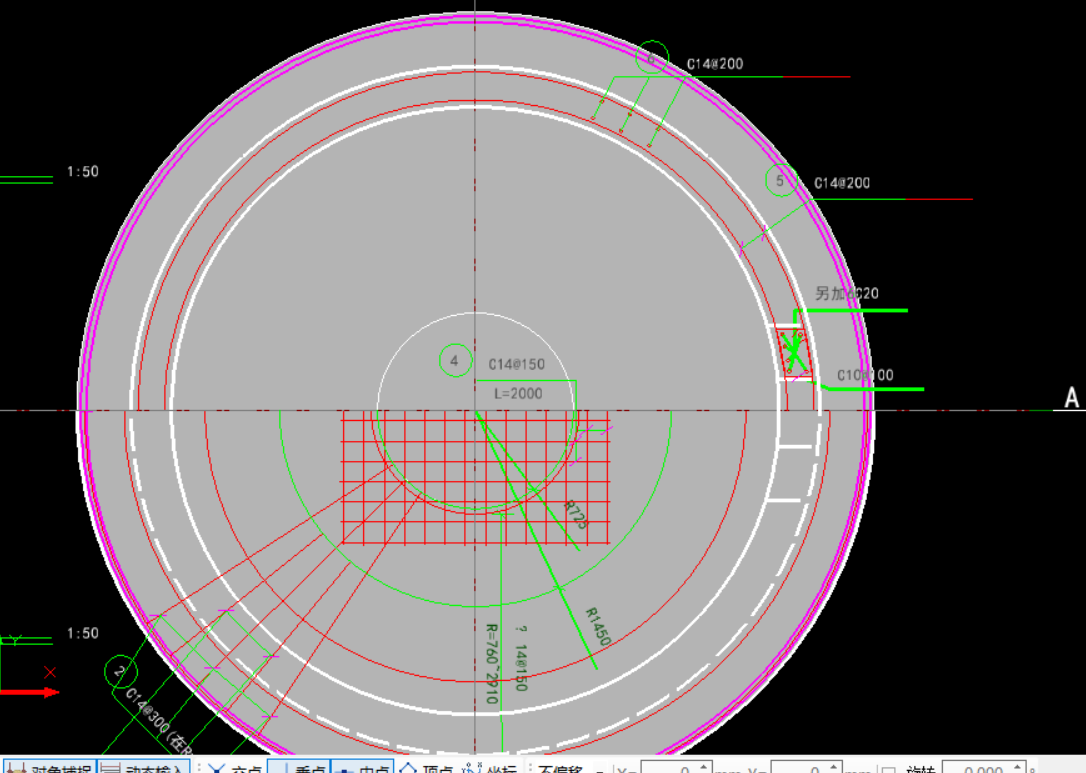Enable the 垂点 perpendicular snap
Viewport: 1086px width, 773px height.
(x=298, y=767)
